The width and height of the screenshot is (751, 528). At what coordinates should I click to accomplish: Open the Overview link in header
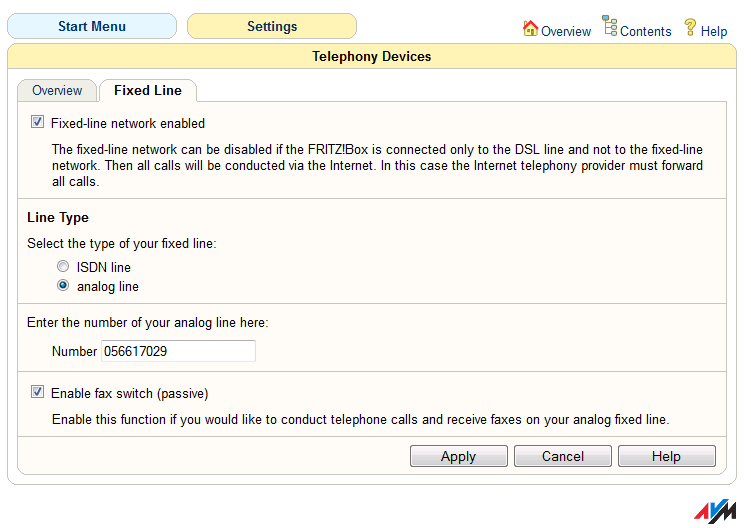pos(566,31)
